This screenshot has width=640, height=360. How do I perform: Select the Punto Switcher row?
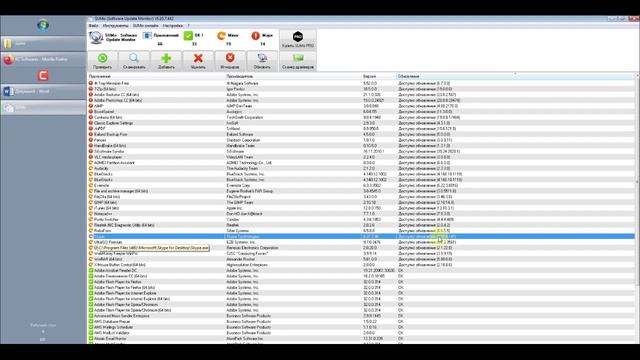pyautogui.click(x=361, y=220)
